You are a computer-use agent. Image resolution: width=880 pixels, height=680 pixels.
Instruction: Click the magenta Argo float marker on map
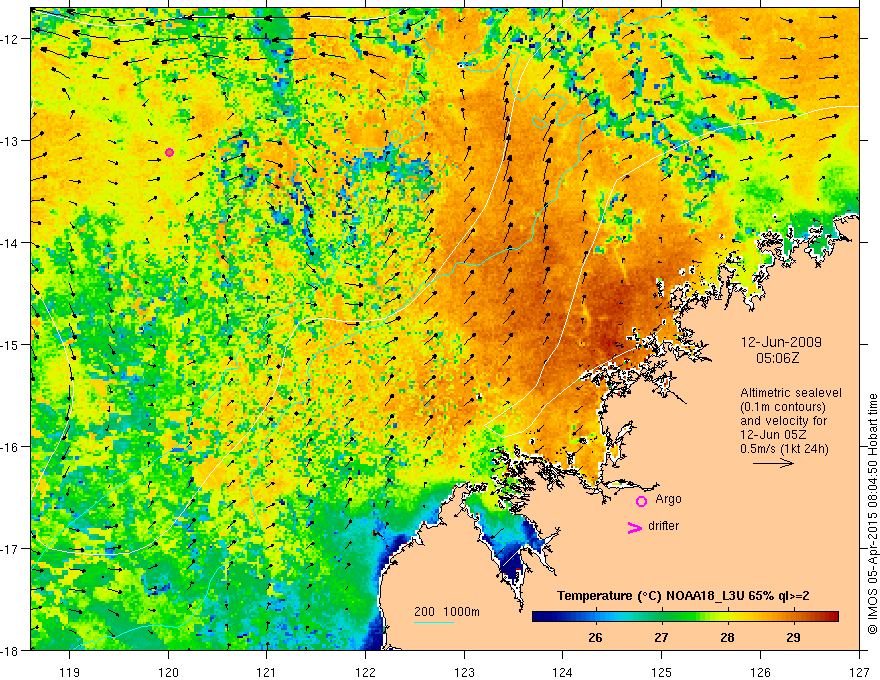click(x=169, y=153)
